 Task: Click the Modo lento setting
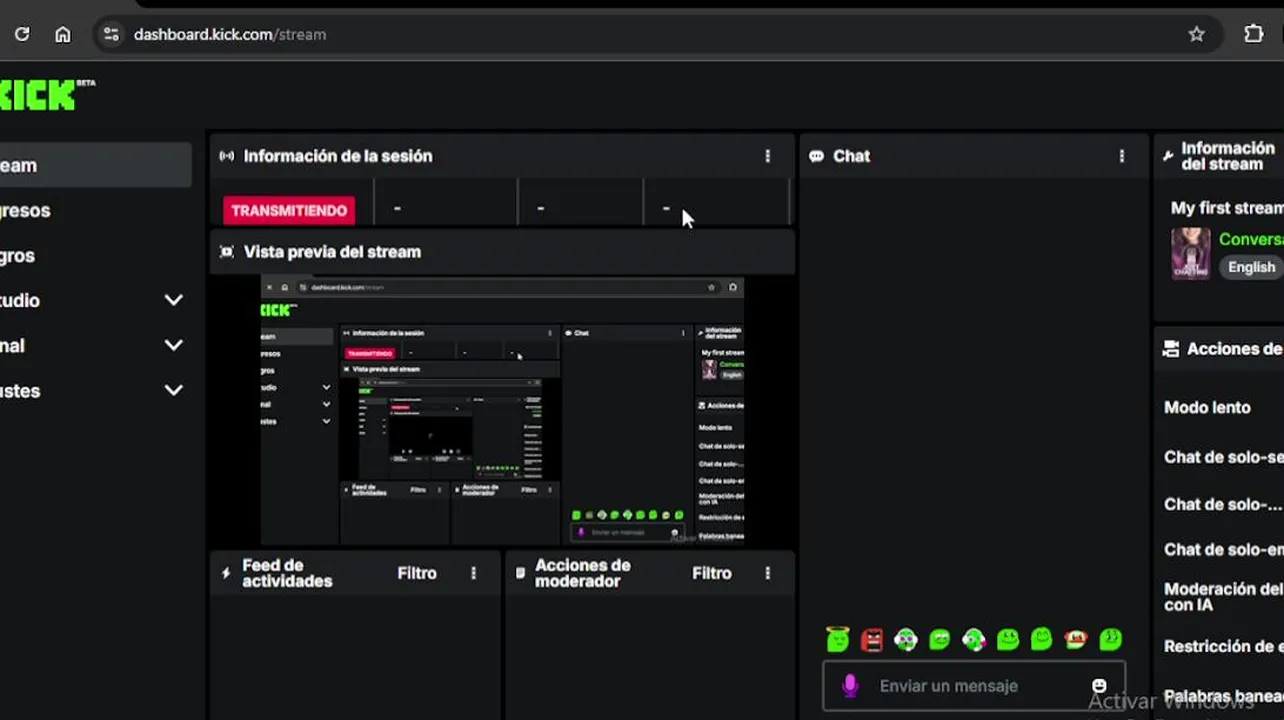[x=1207, y=407]
